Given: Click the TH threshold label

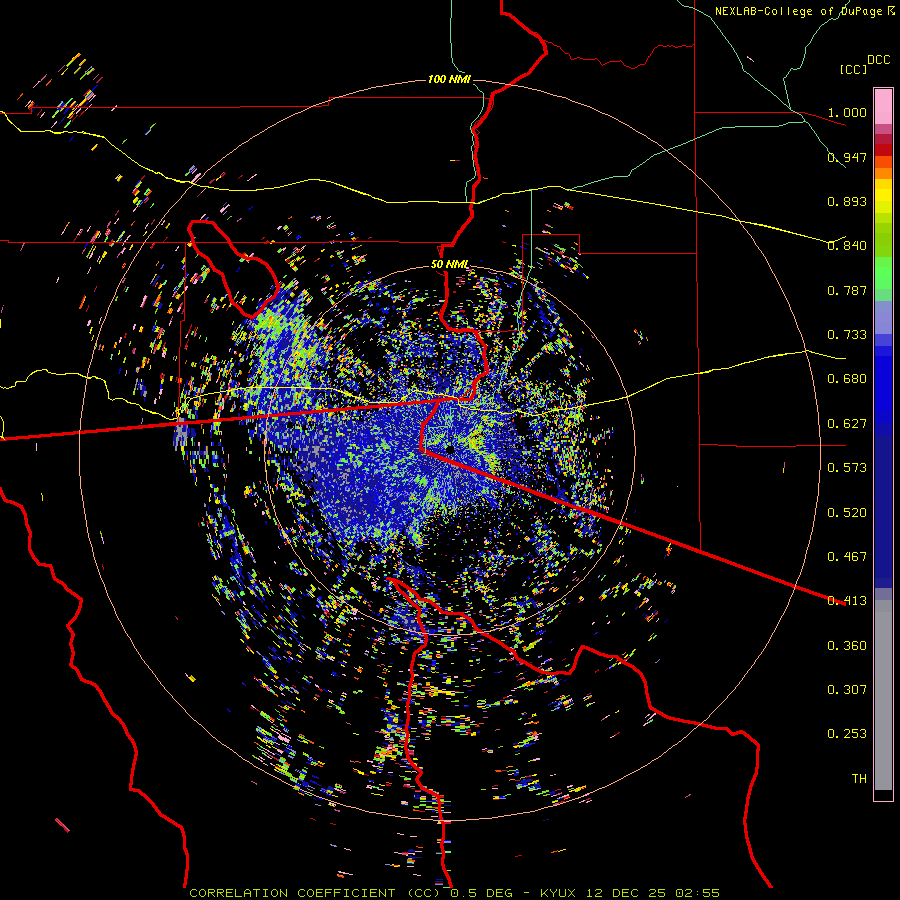Looking at the screenshot, I should [859, 779].
